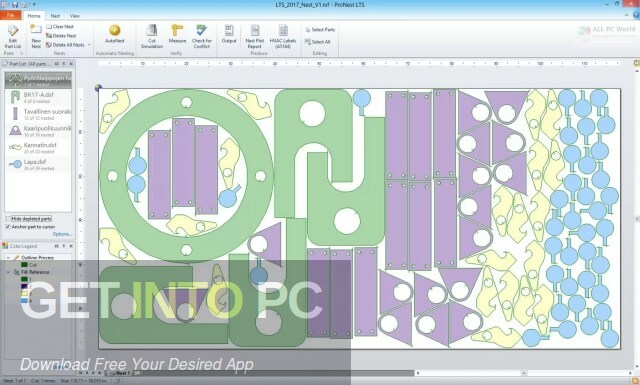Image resolution: width=640 pixels, height=385 pixels.
Task: Open Part List panel window position menu
Action: [57, 64]
